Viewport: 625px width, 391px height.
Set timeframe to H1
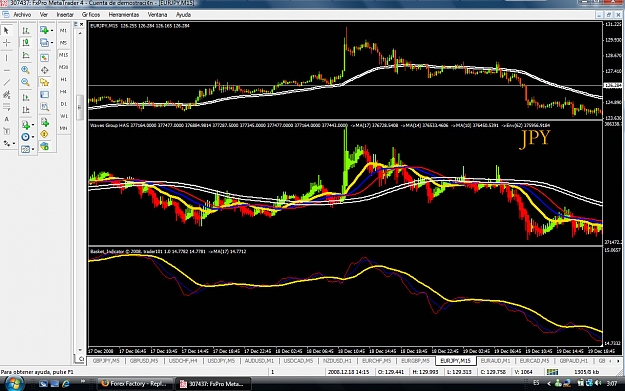click(63, 79)
